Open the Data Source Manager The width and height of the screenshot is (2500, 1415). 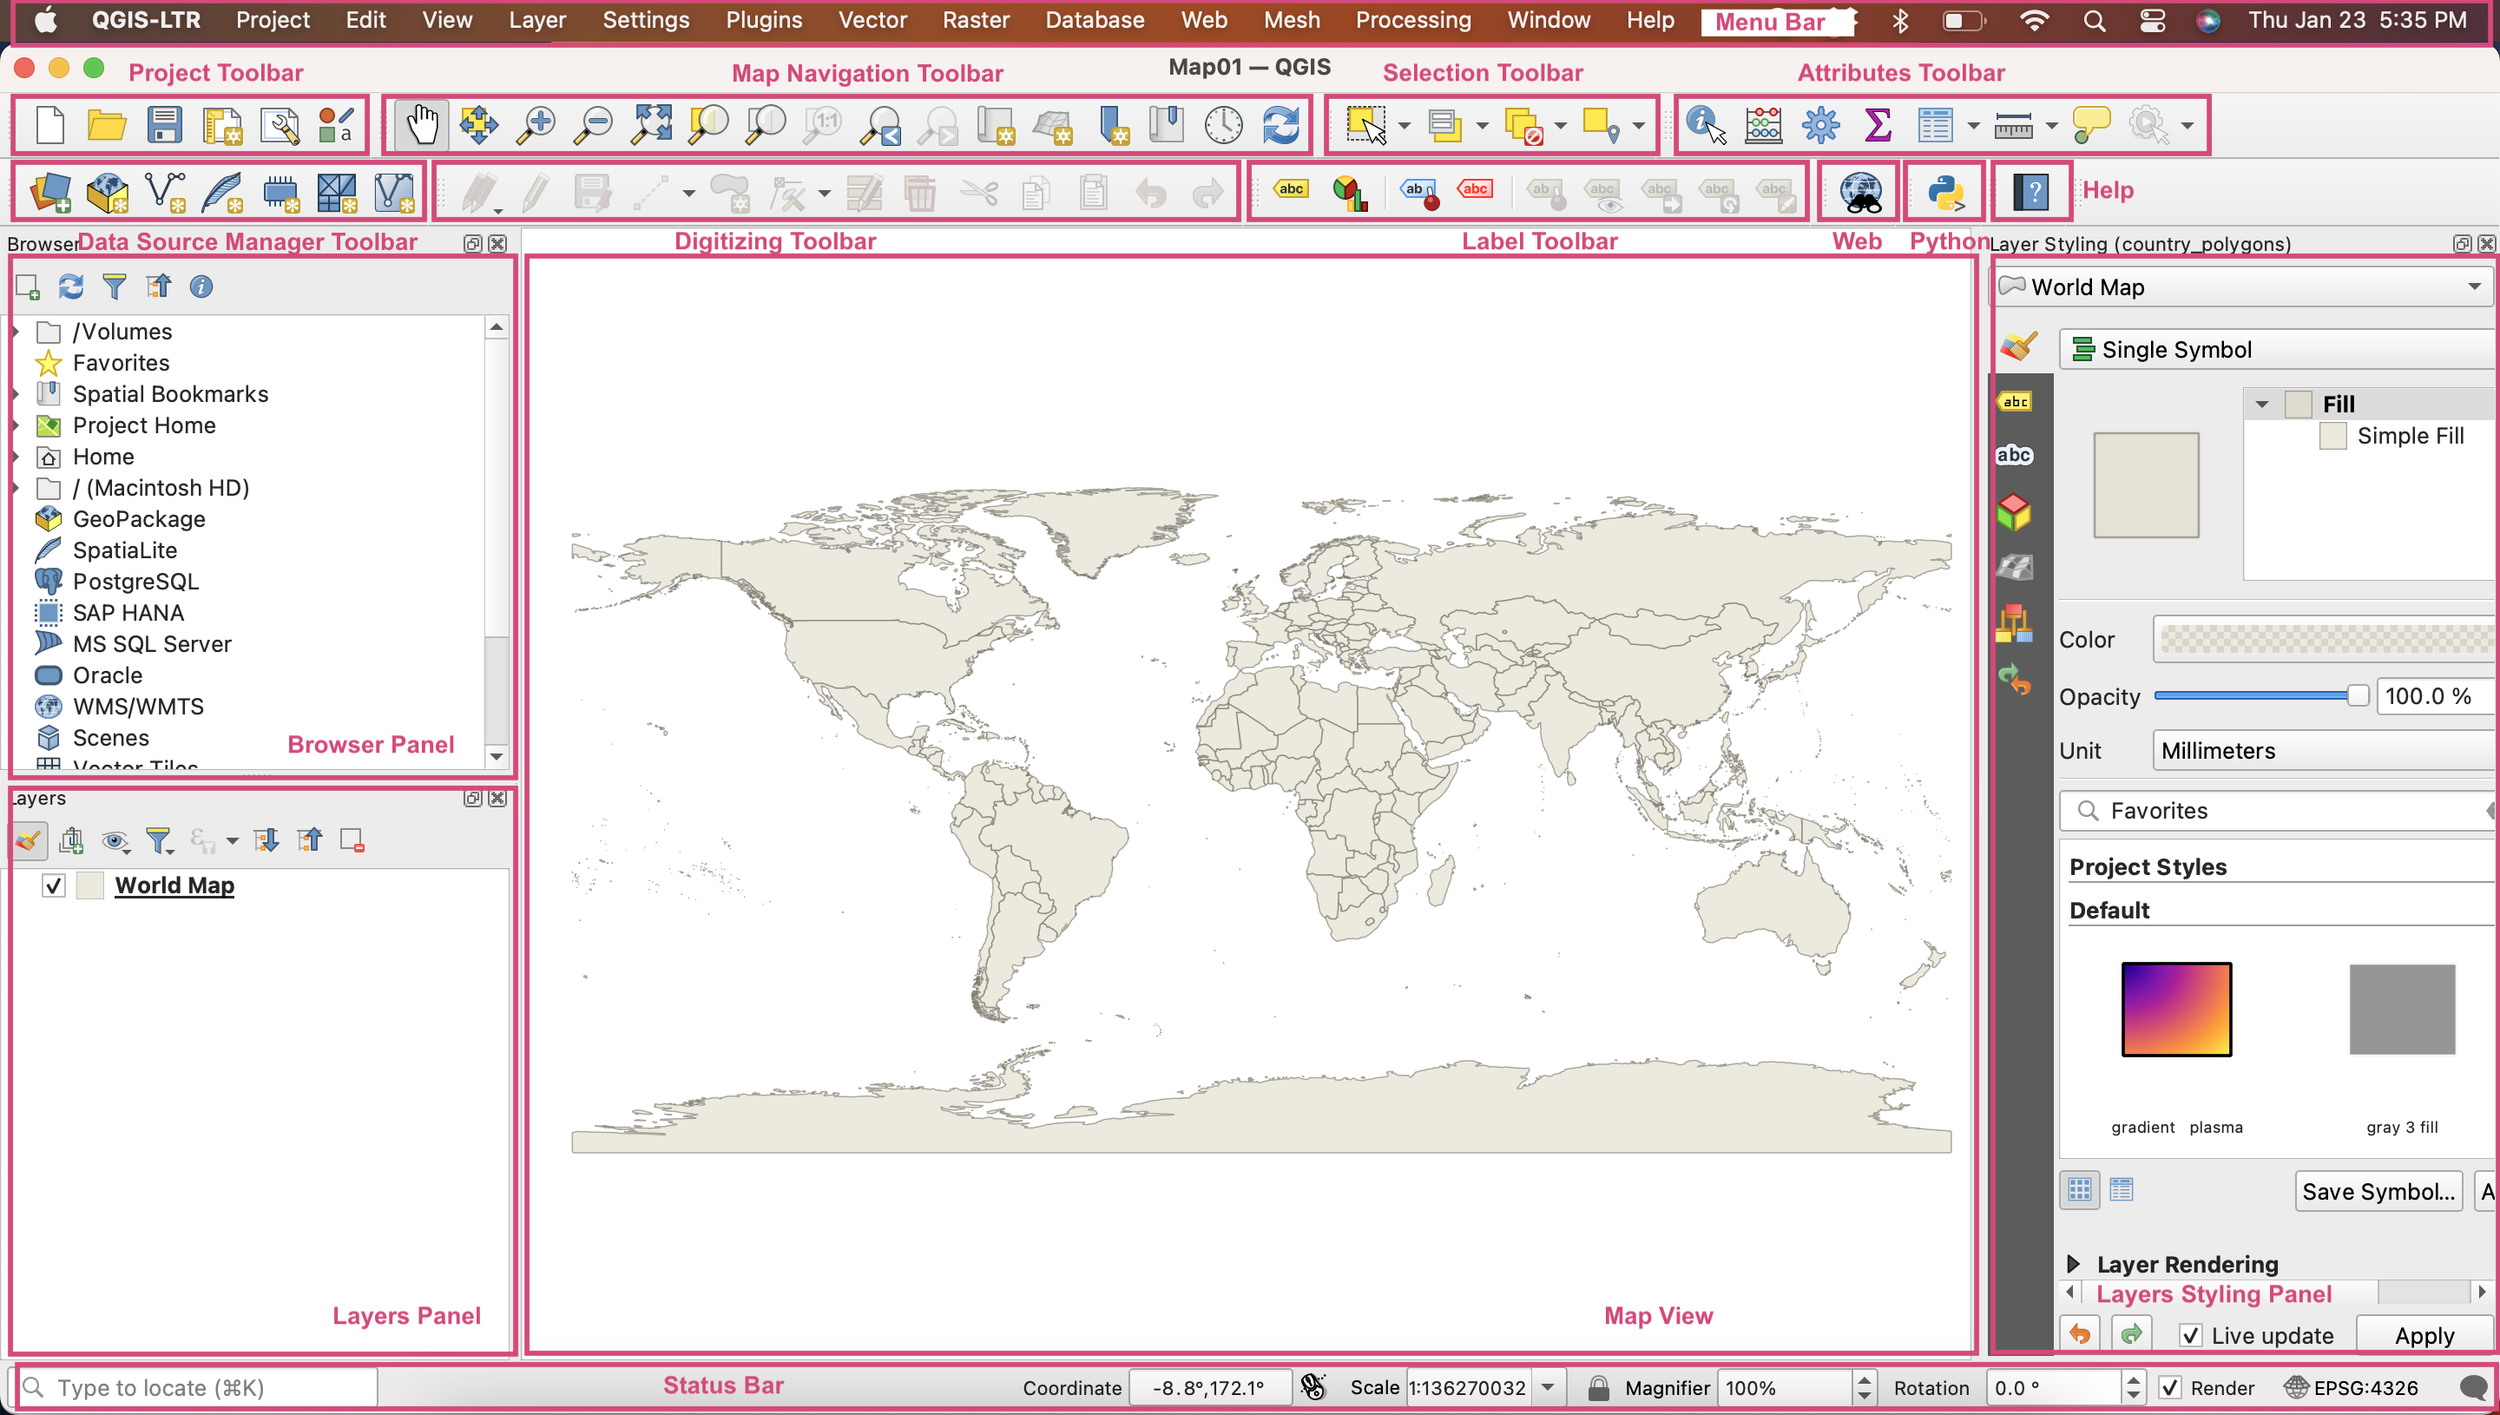tap(52, 190)
